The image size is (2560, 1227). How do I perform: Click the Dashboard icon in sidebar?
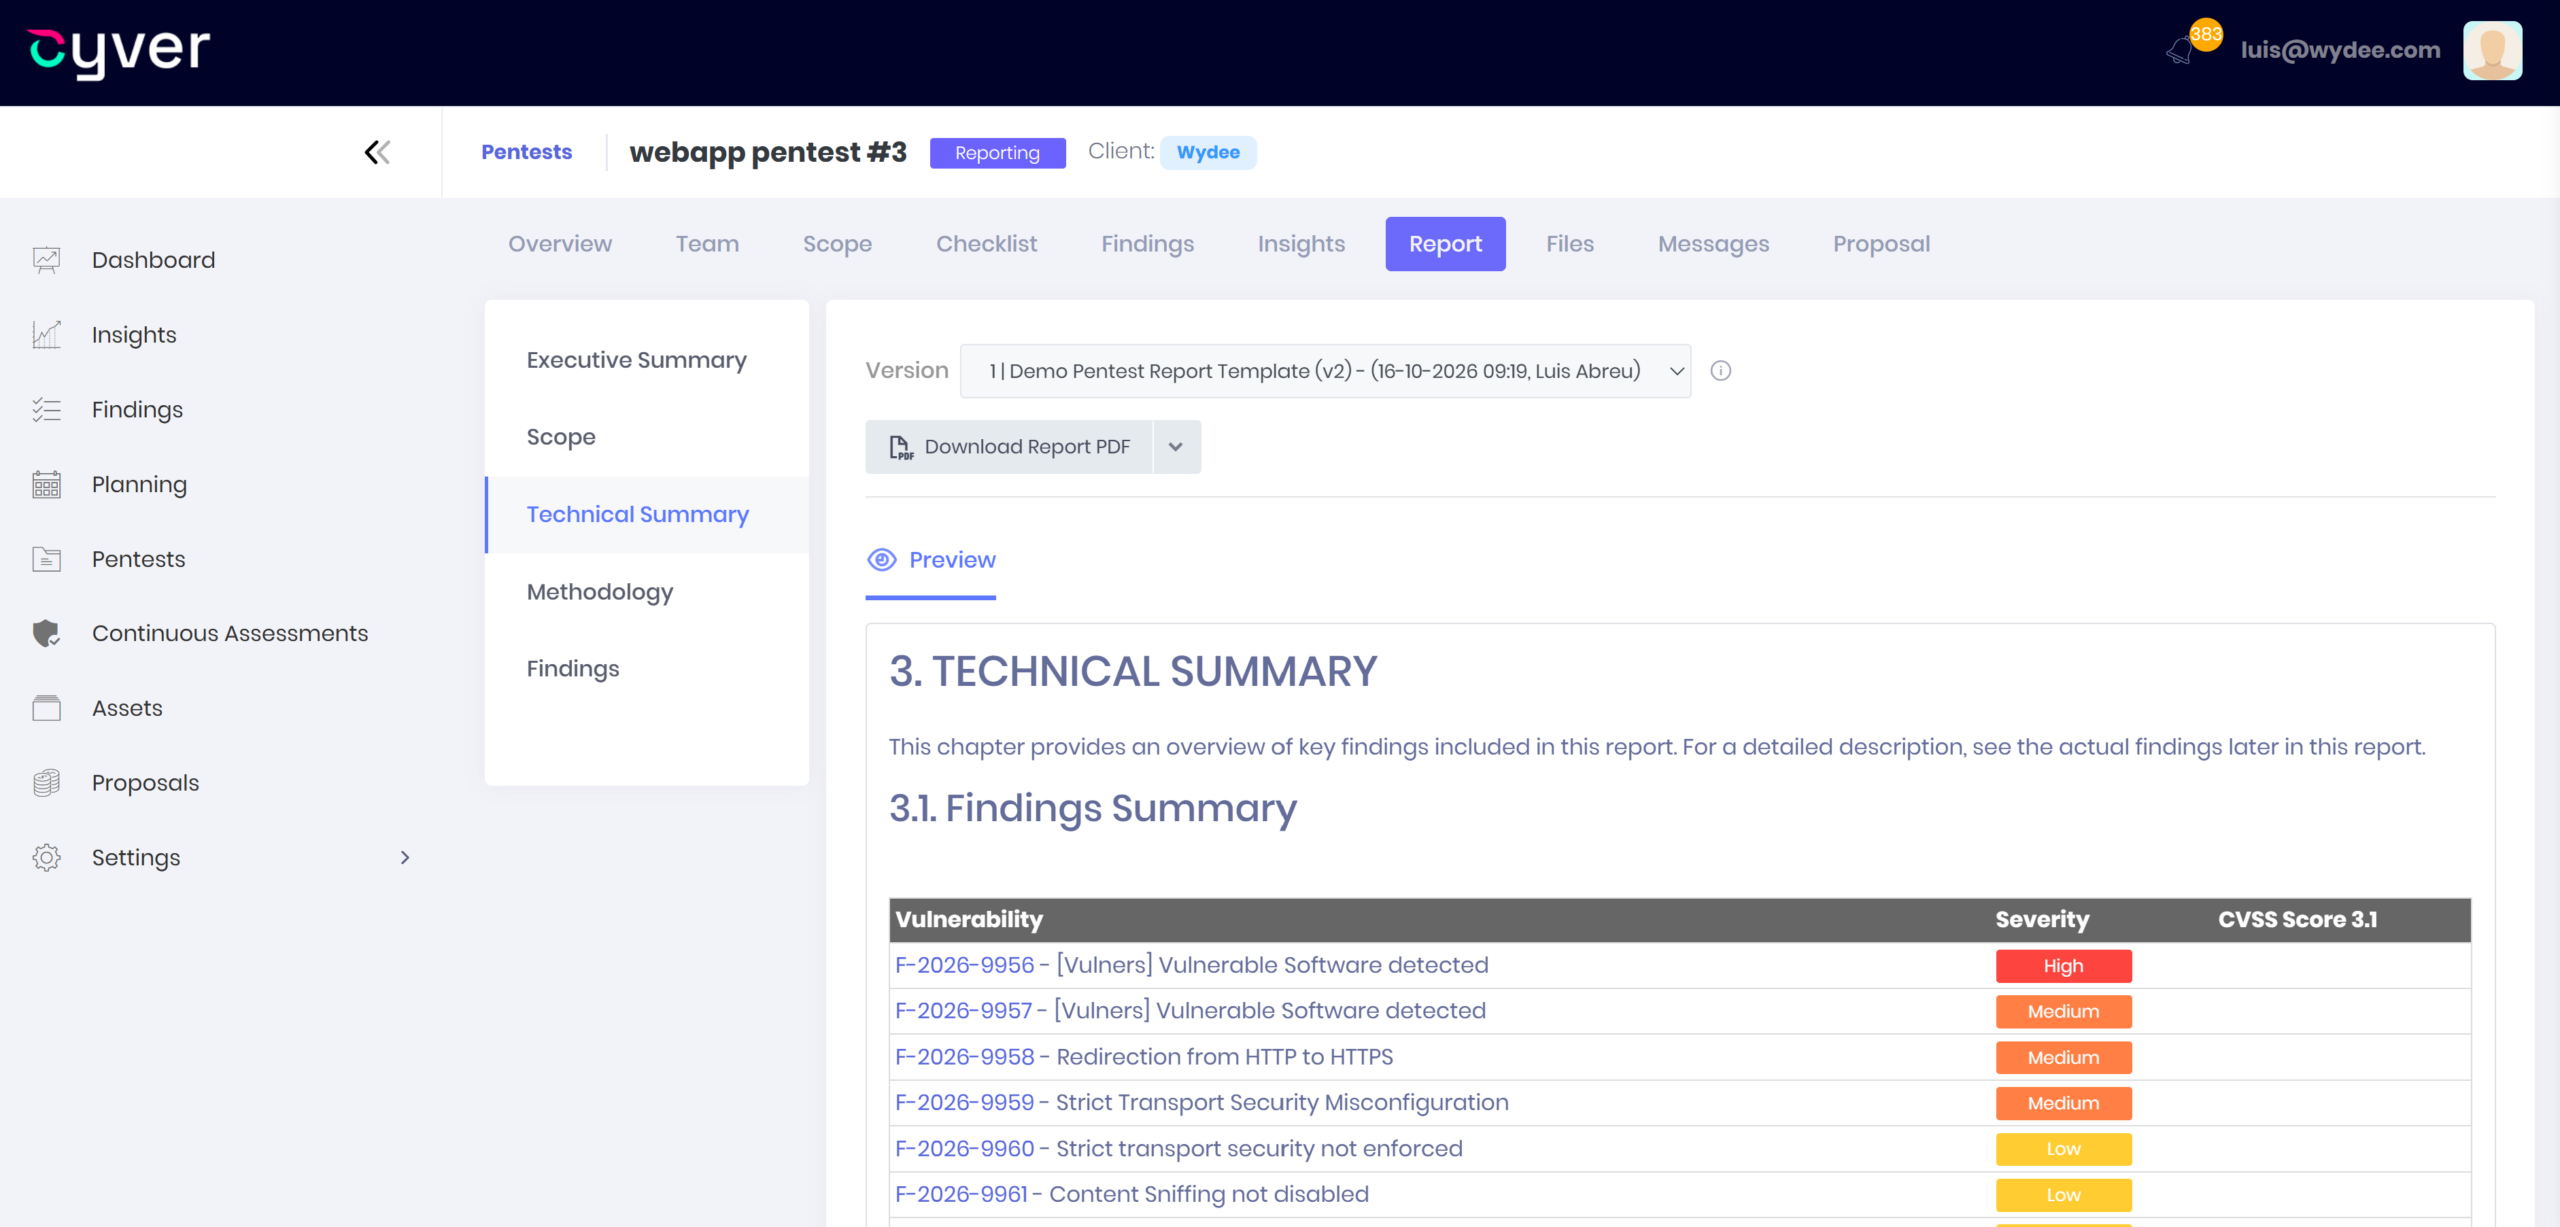[46, 260]
